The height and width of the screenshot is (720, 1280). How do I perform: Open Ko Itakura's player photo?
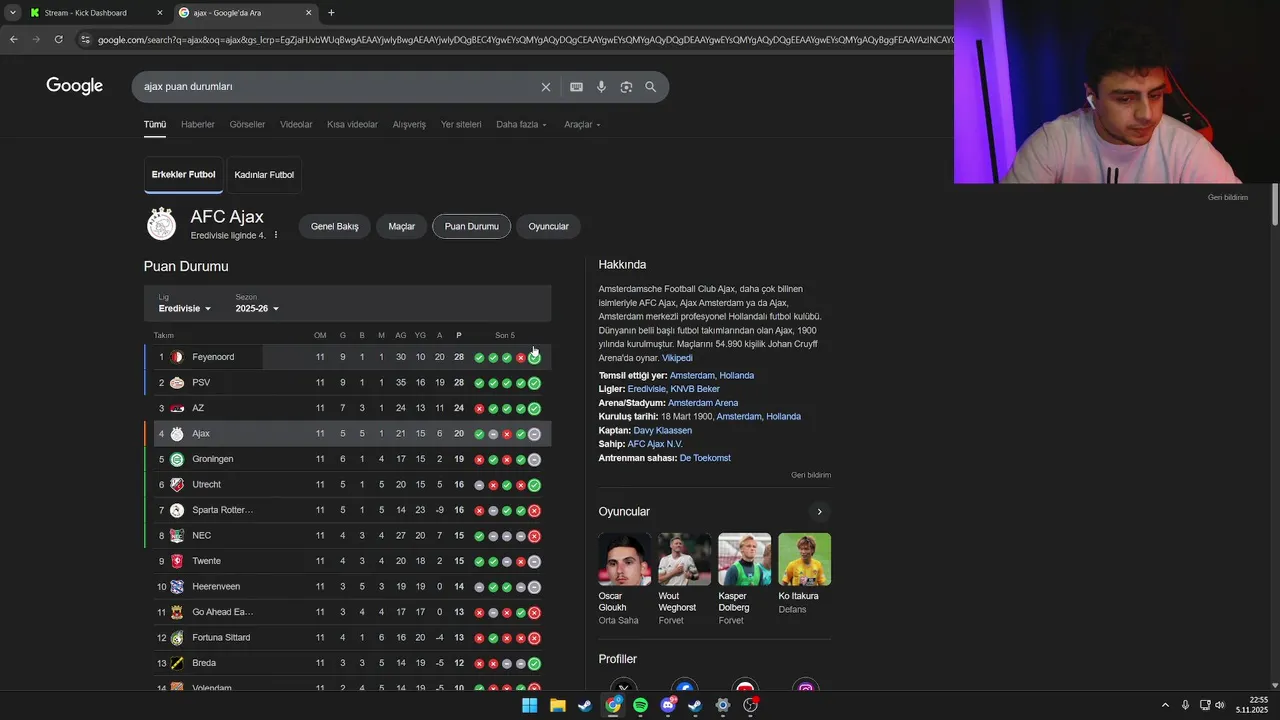804,559
